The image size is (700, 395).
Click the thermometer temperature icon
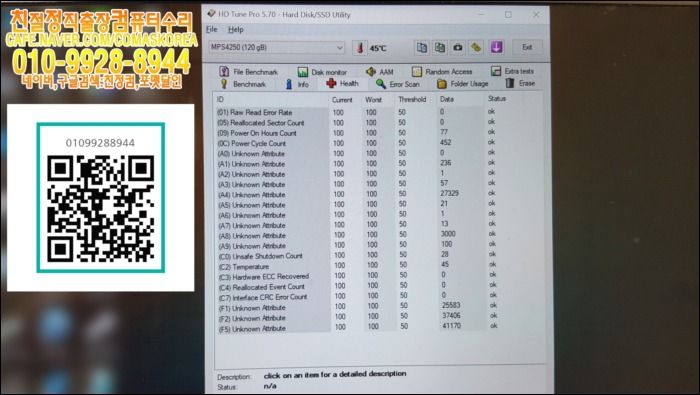click(360, 48)
